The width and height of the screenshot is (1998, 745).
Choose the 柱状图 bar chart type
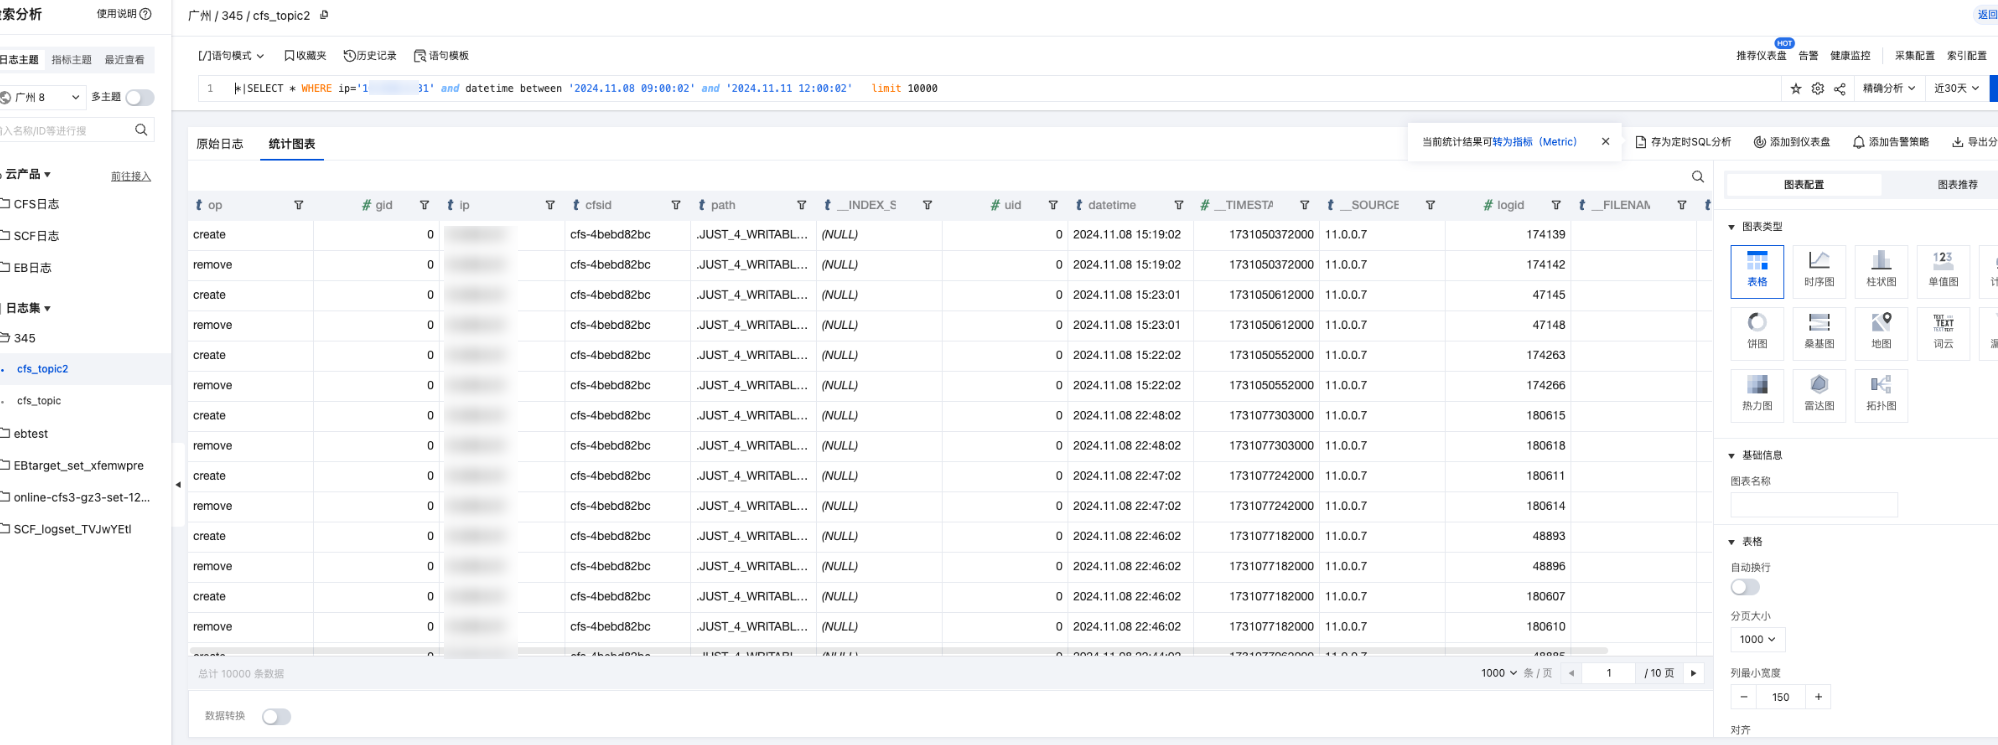tap(1881, 269)
